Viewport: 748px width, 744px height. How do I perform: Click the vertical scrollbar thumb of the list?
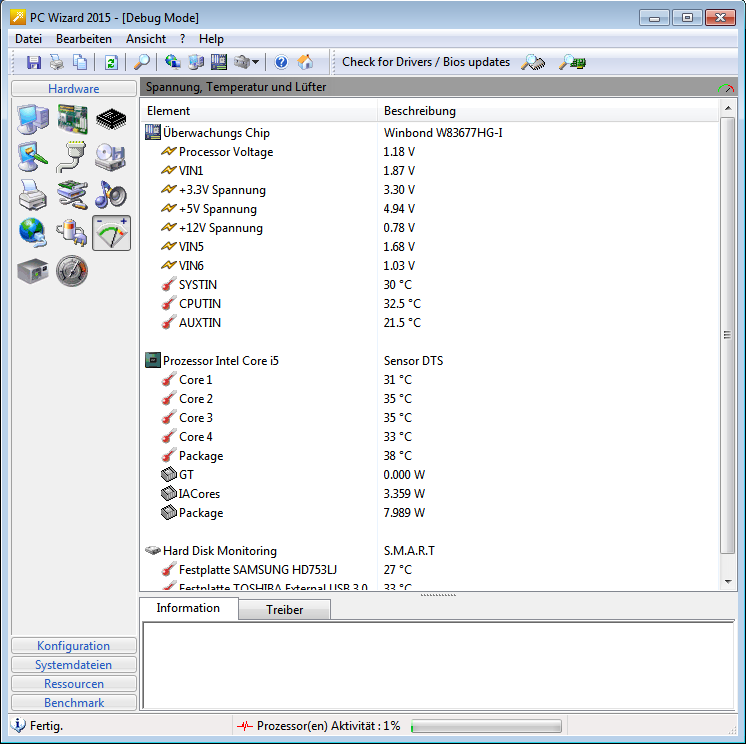tap(727, 335)
